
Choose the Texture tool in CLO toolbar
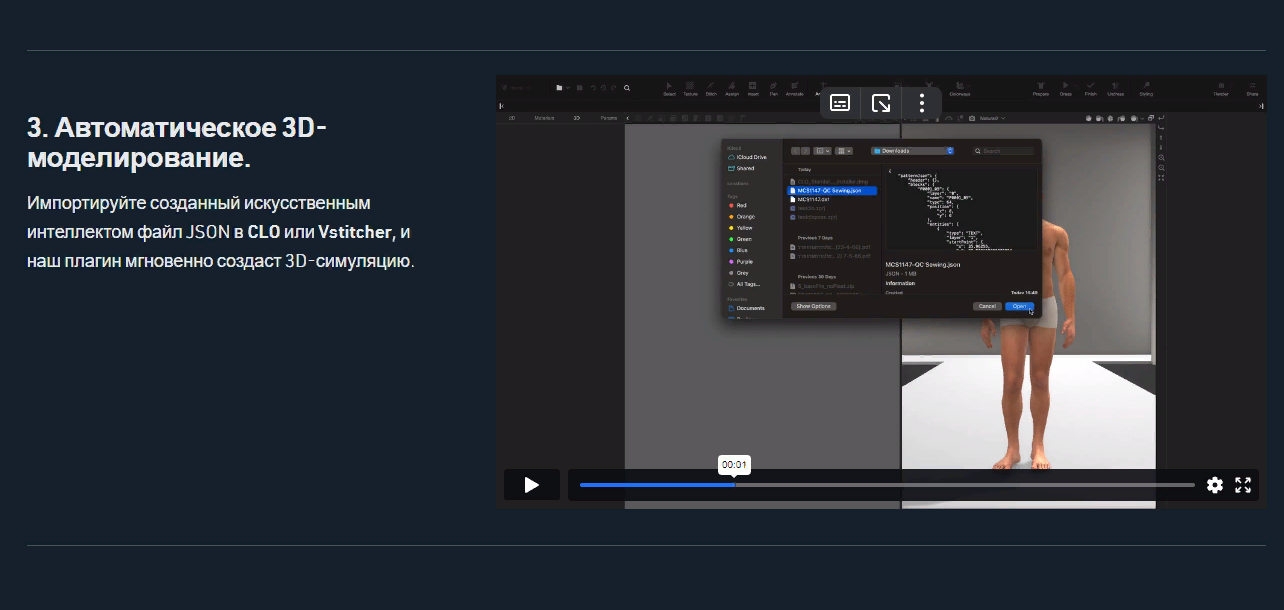[x=690, y=88]
